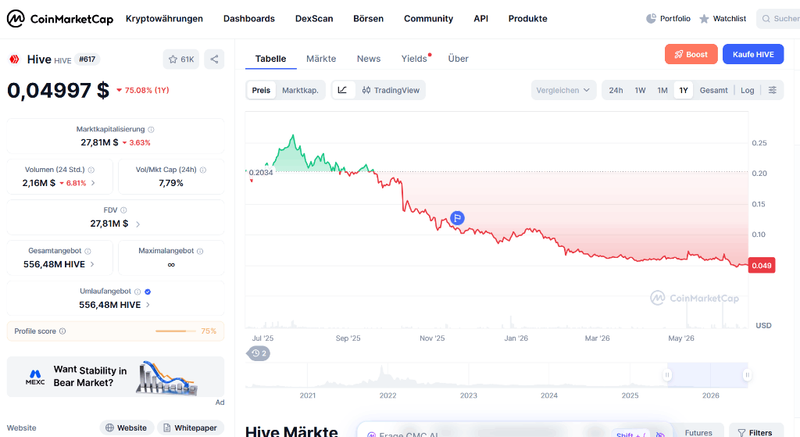
Task: Open the Watchlist star link
Action: point(722,19)
